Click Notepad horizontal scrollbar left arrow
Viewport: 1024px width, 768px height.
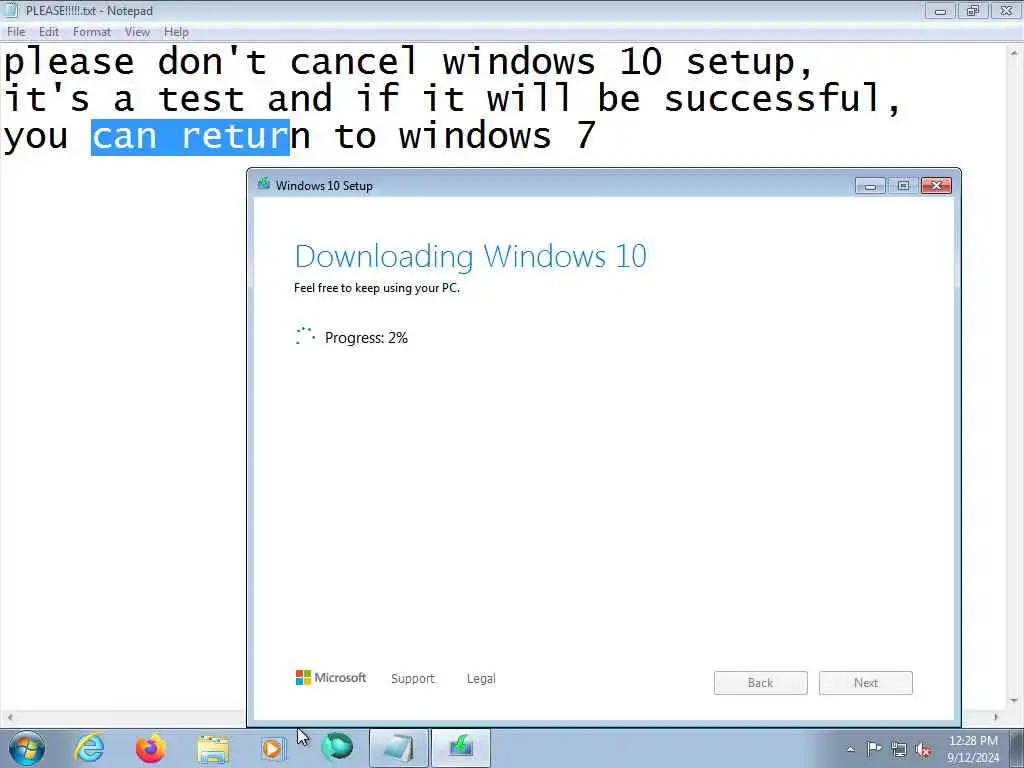10,716
